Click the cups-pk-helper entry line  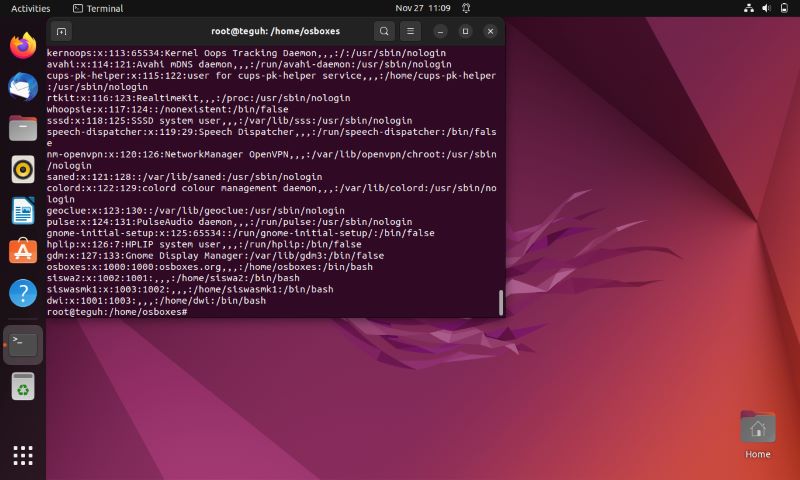click(271, 81)
